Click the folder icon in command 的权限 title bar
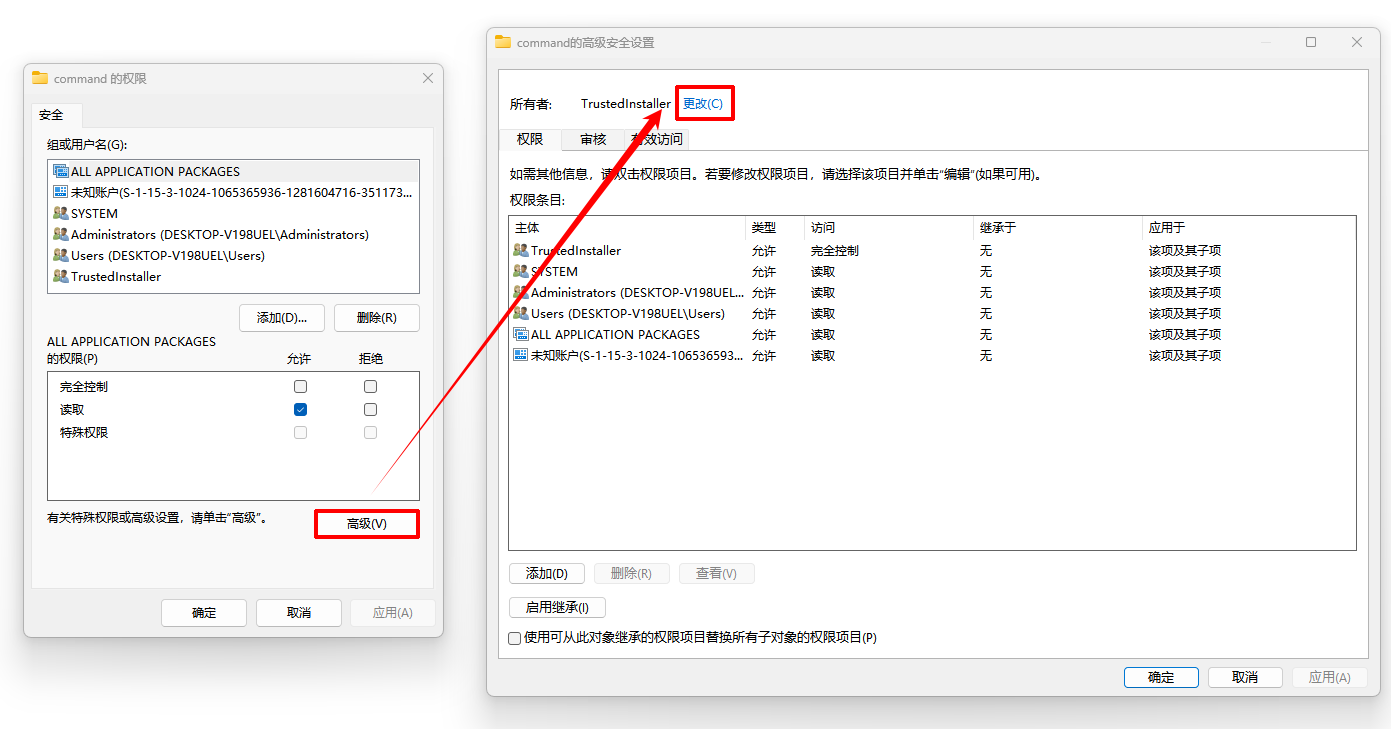This screenshot has width=1391, height=729. [x=40, y=78]
